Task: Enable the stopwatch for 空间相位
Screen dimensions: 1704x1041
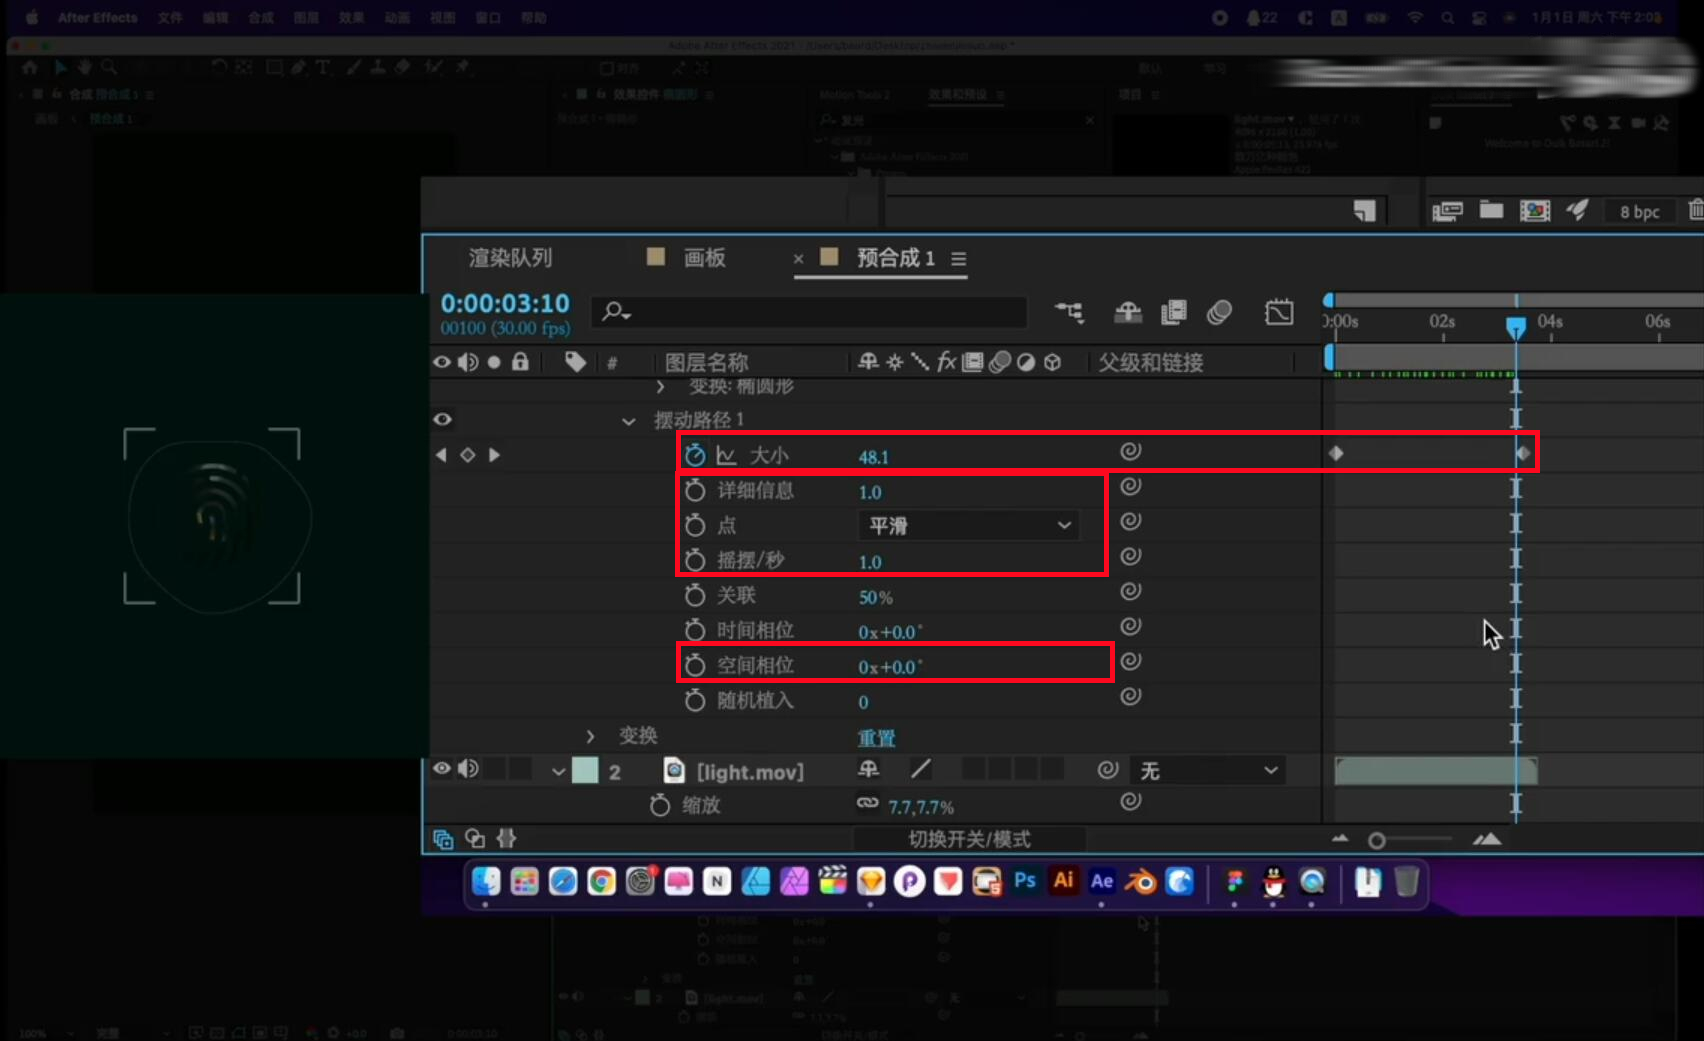Action: pyautogui.click(x=695, y=666)
